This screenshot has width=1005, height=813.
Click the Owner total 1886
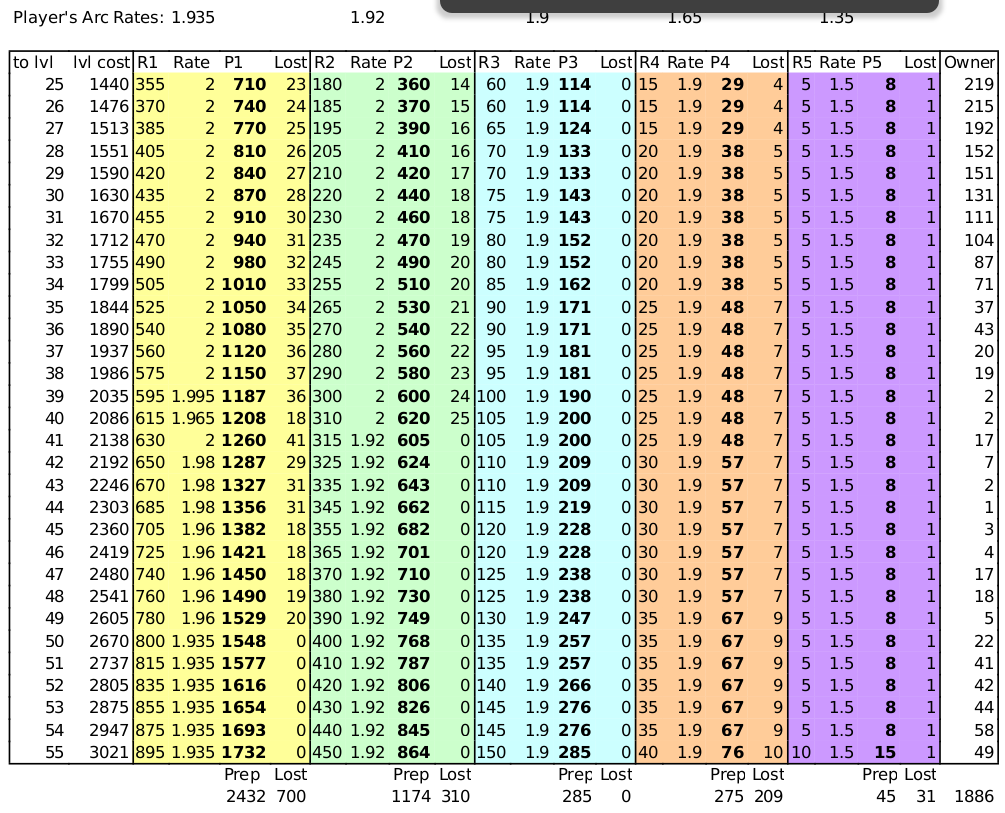[974, 796]
